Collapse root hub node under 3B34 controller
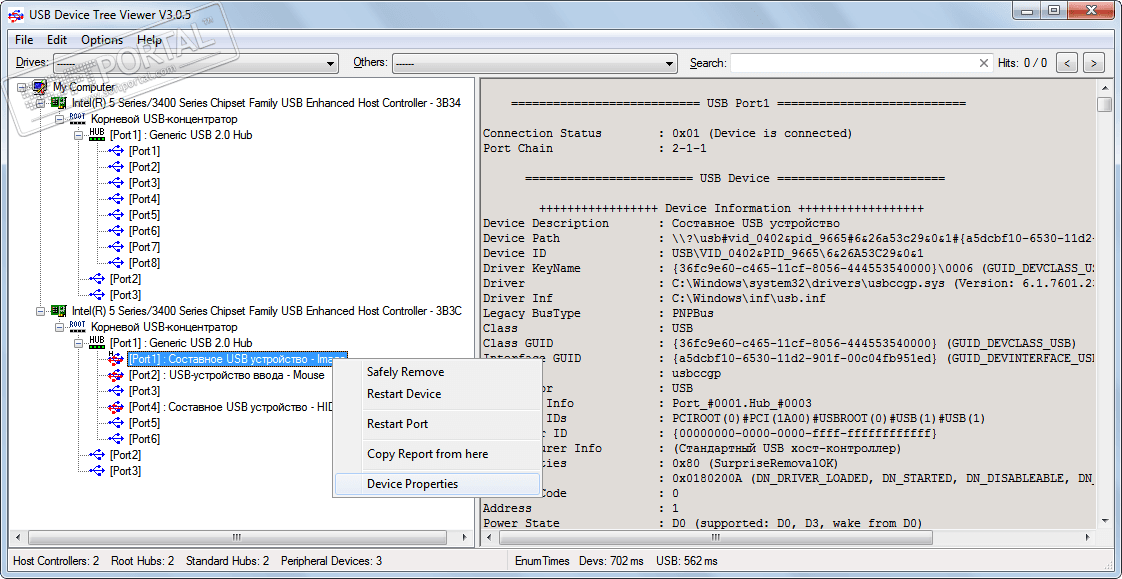 coord(59,119)
